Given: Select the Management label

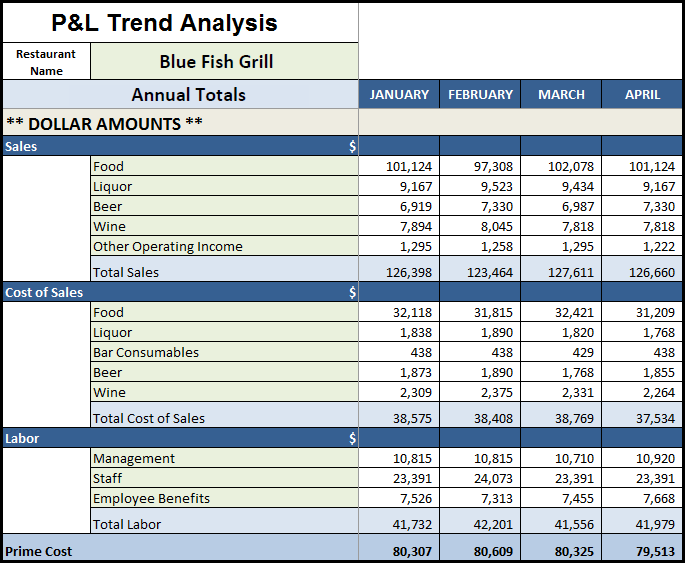Looking at the screenshot, I should tap(225, 458).
